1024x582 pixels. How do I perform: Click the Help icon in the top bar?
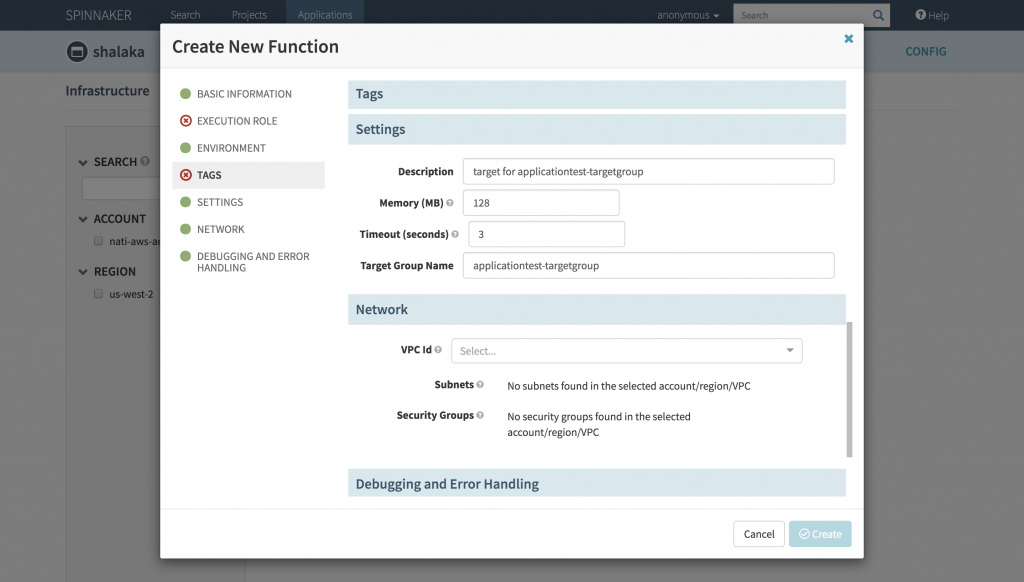[921, 14]
